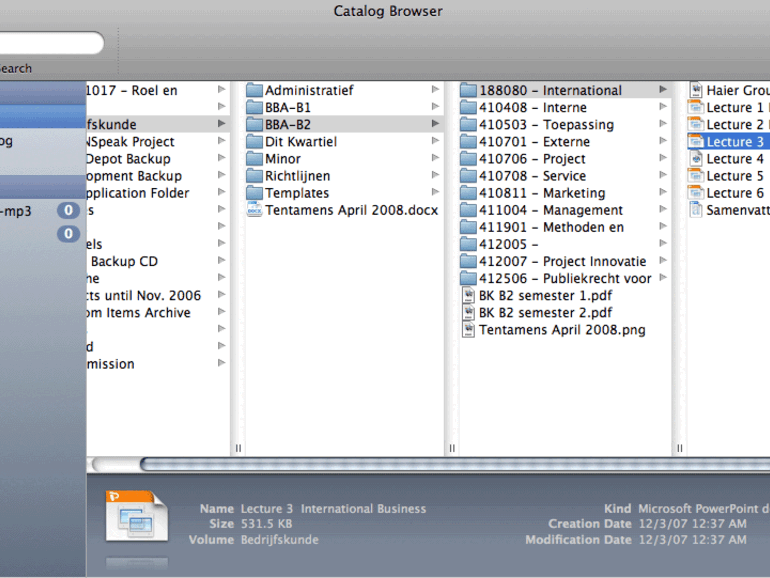
Task: Click the 412007 - Project Innovatie folder icon
Action: coord(468,261)
